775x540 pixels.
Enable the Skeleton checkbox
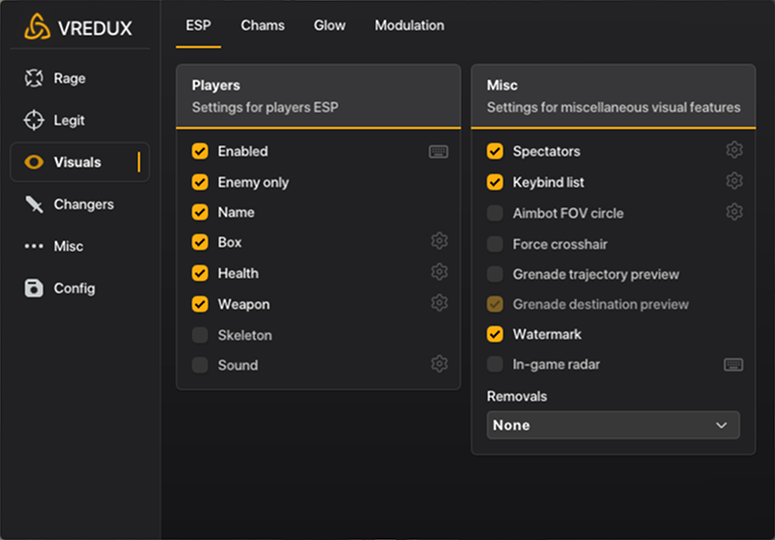pos(200,335)
